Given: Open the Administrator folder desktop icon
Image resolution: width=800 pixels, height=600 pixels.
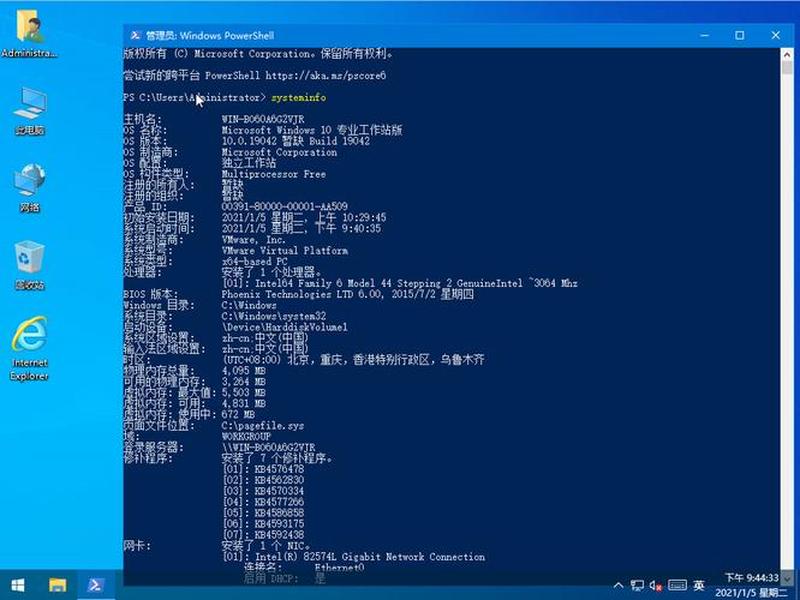Looking at the screenshot, I should click(x=29, y=33).
